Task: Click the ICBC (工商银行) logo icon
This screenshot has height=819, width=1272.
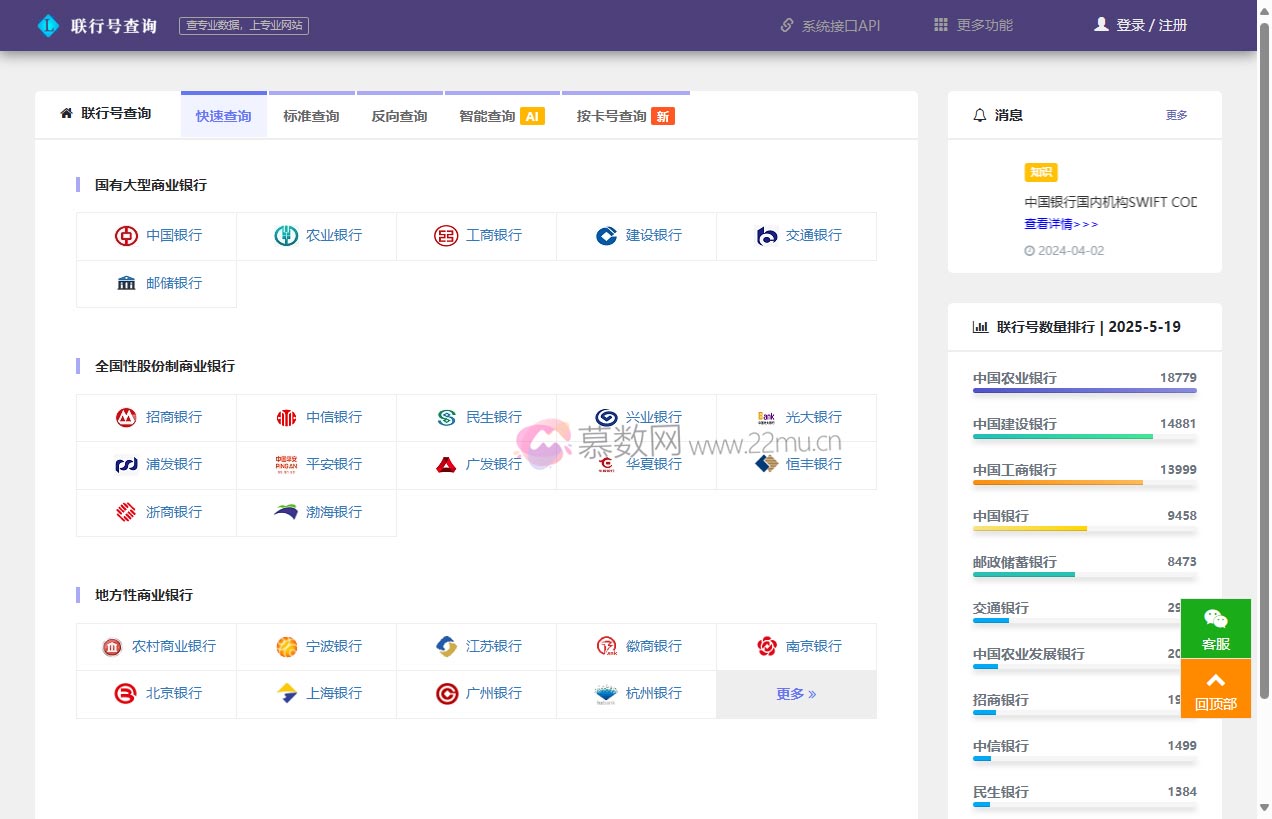Action: (446, 236)
